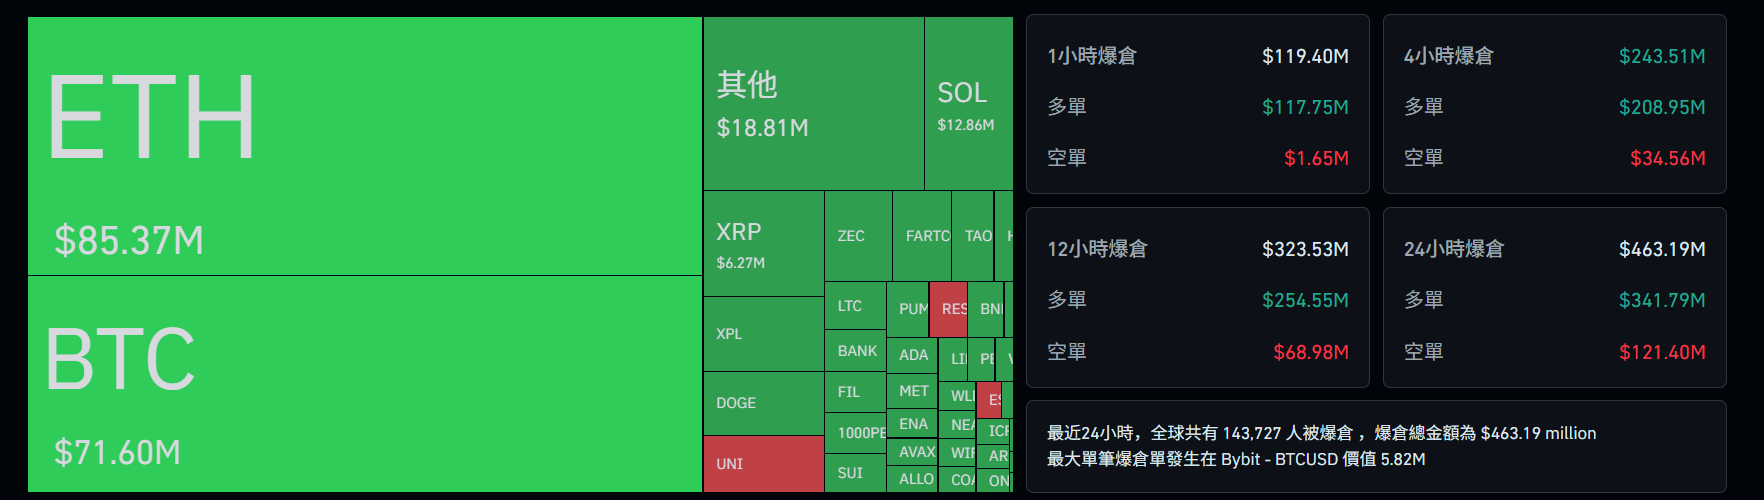Image resolution: width=1764 pixels, height=500 pixels.
Task: Click the red UNI tile
Action: click(763, 464)
